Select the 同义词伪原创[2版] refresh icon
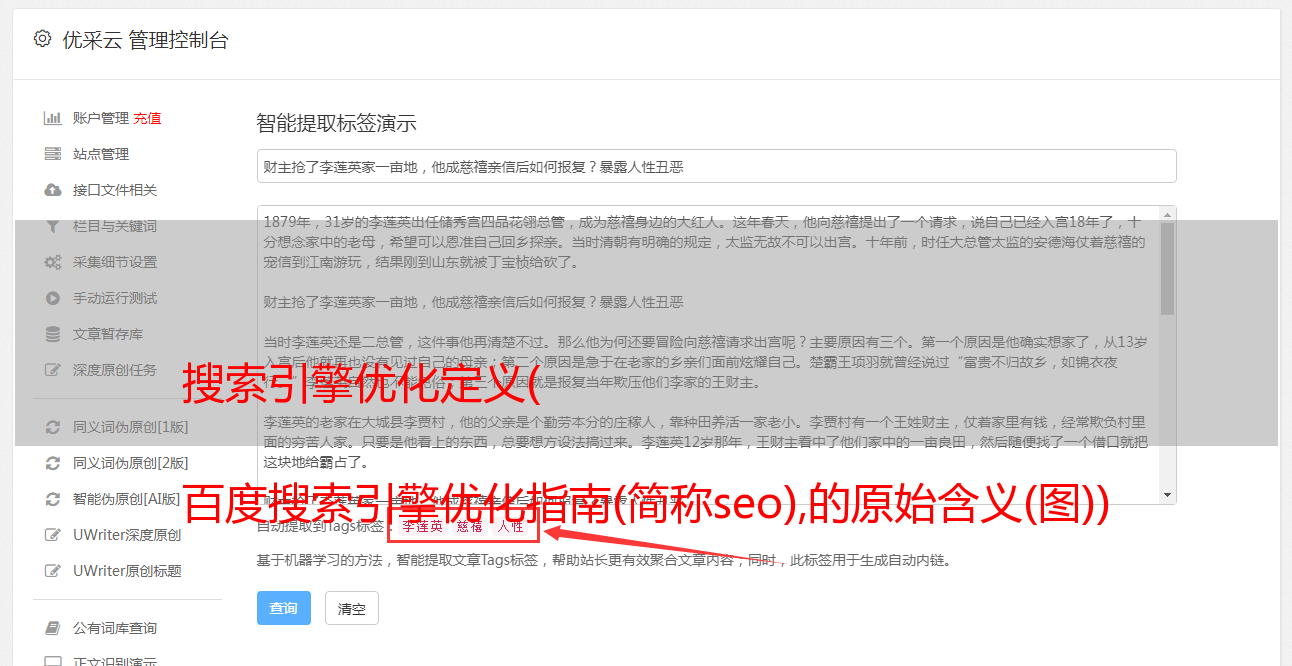 53,463
